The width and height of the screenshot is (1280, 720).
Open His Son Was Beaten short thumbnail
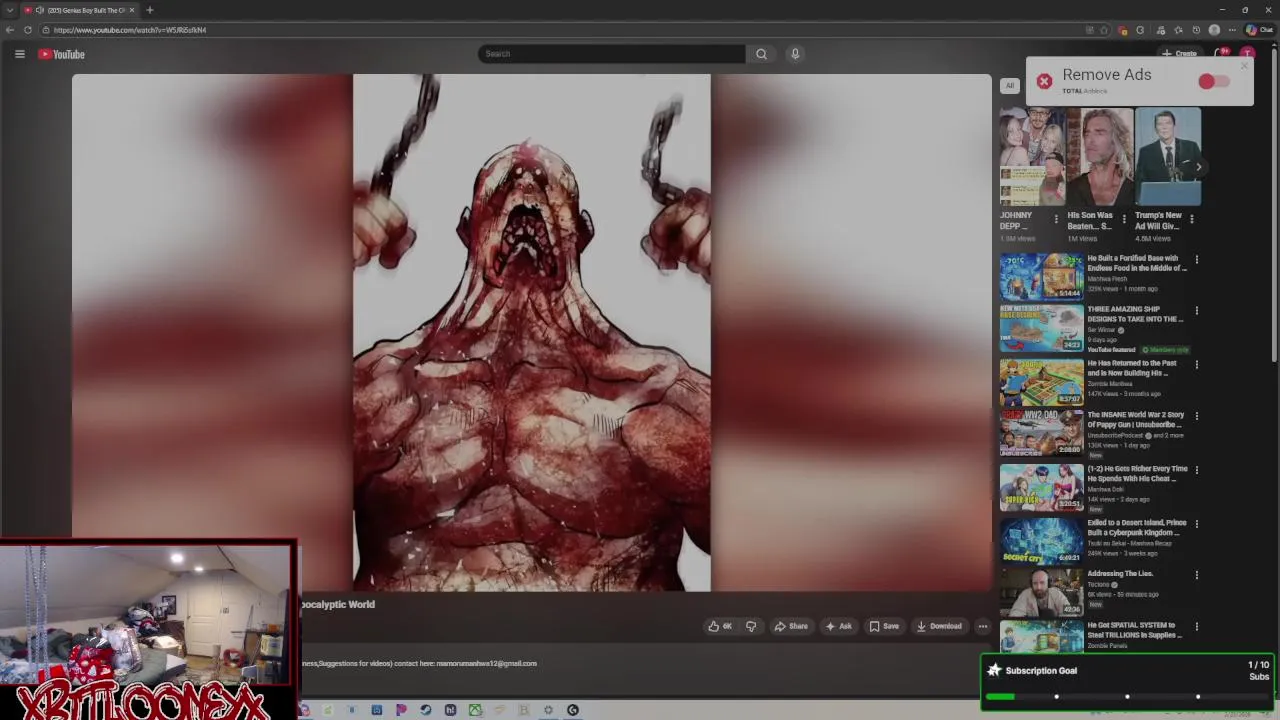click(1100, 157)
